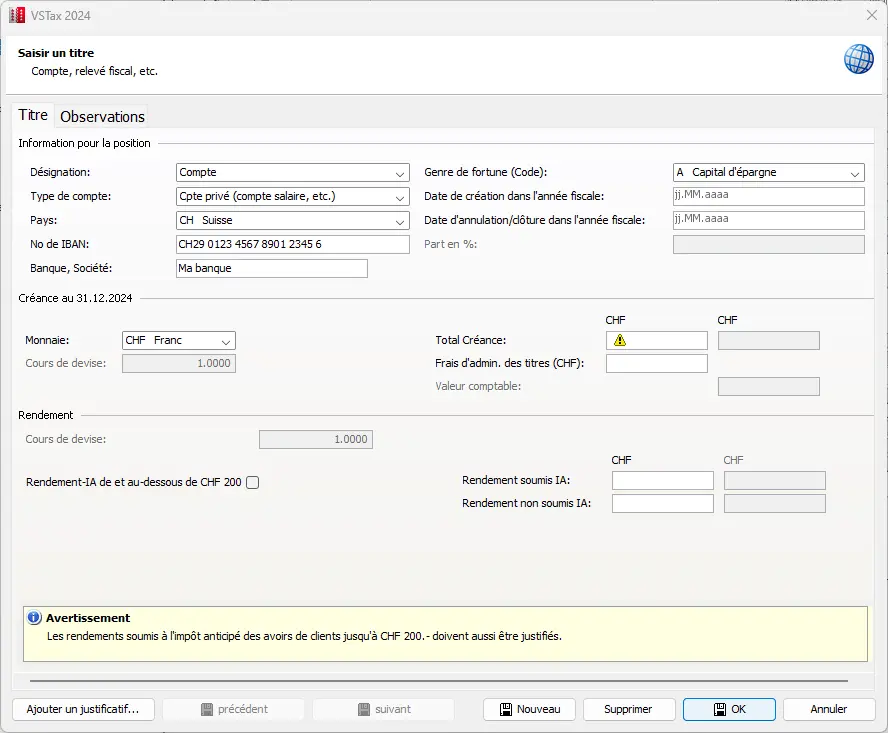Open the Pays country dropdown
This screenshot has width=888, height=733.
[x=400, y=221]
